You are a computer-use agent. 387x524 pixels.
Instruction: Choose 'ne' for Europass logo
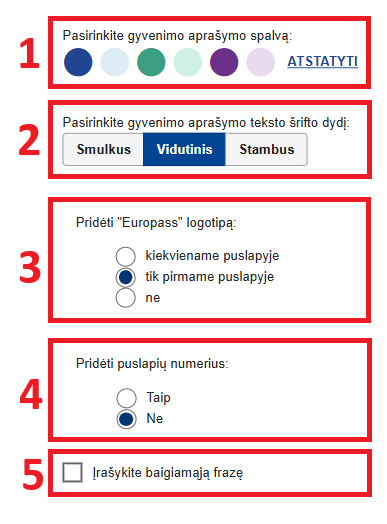click(x=126, y=297)
